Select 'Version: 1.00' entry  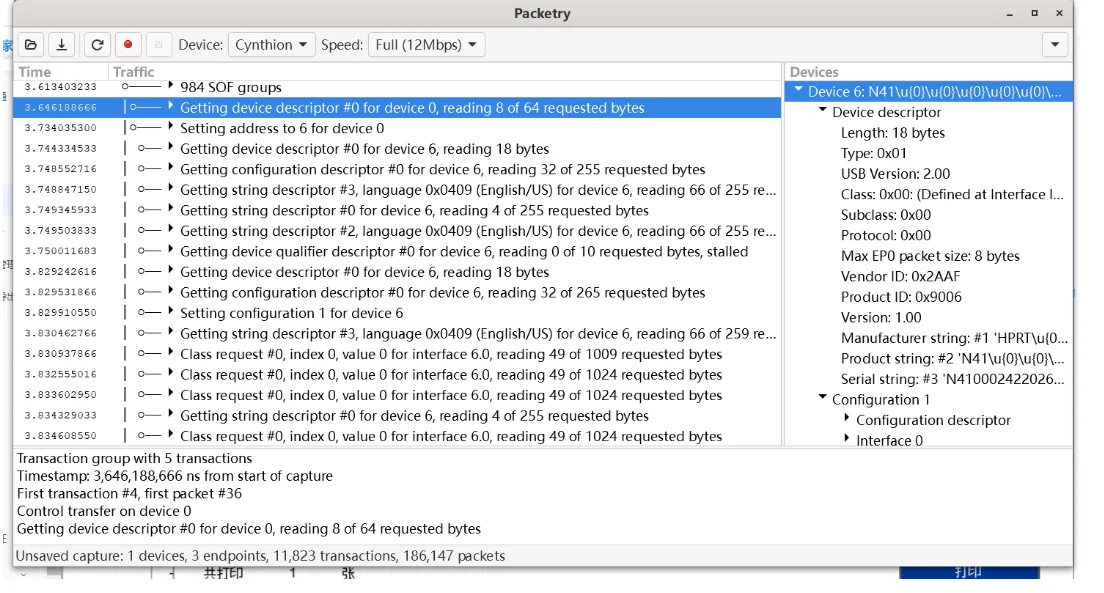tap(880, 317)
